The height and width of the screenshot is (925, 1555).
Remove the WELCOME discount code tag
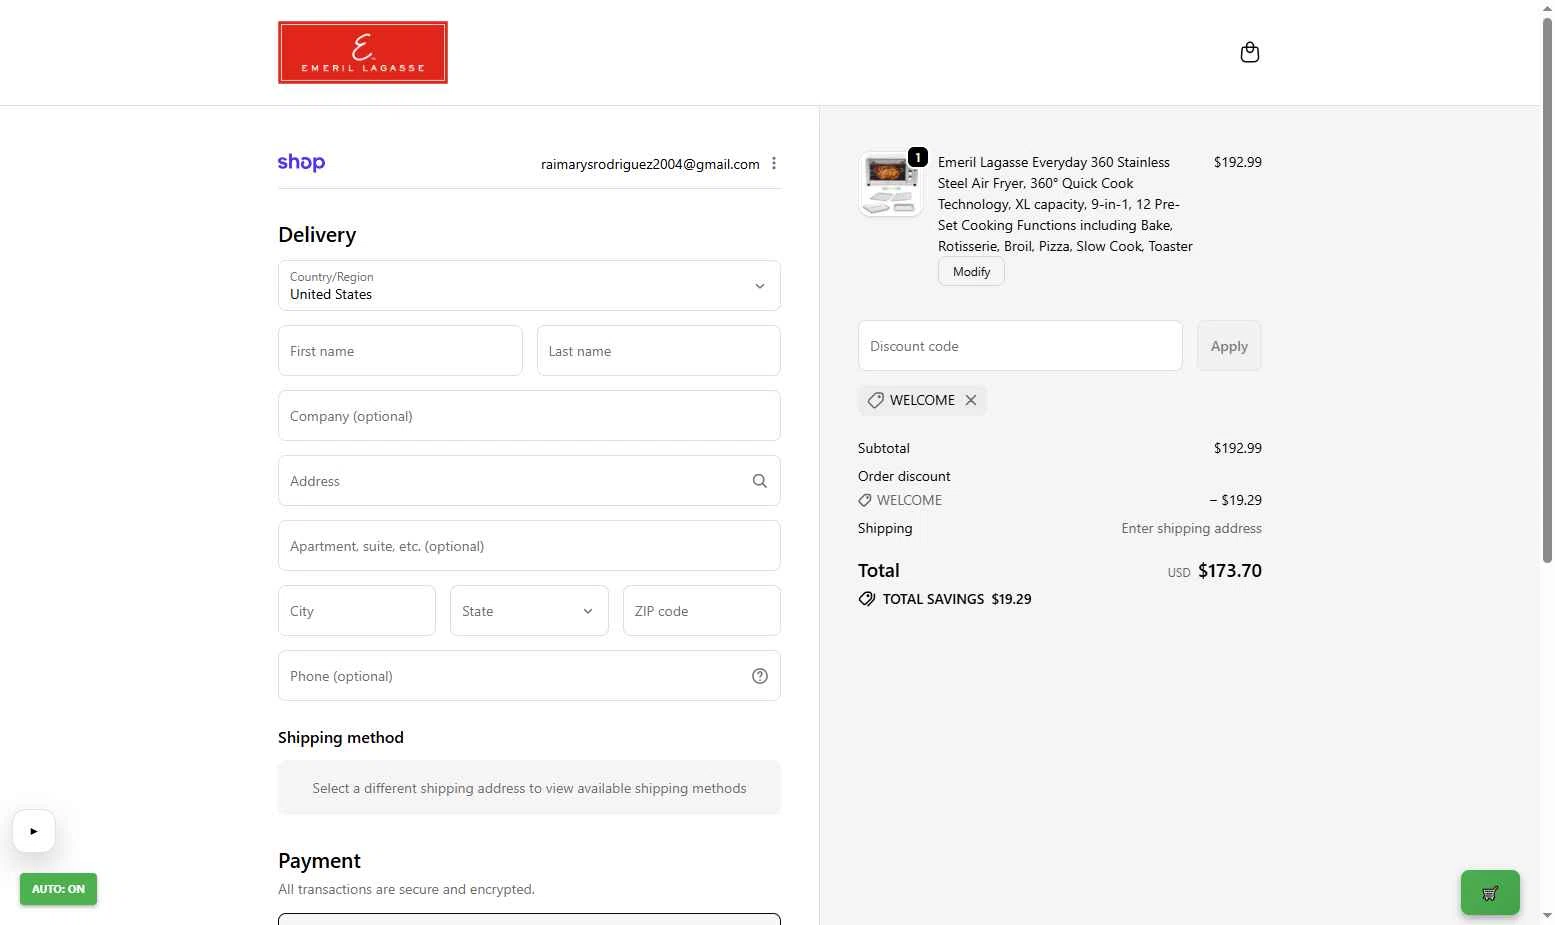(970, 400)
